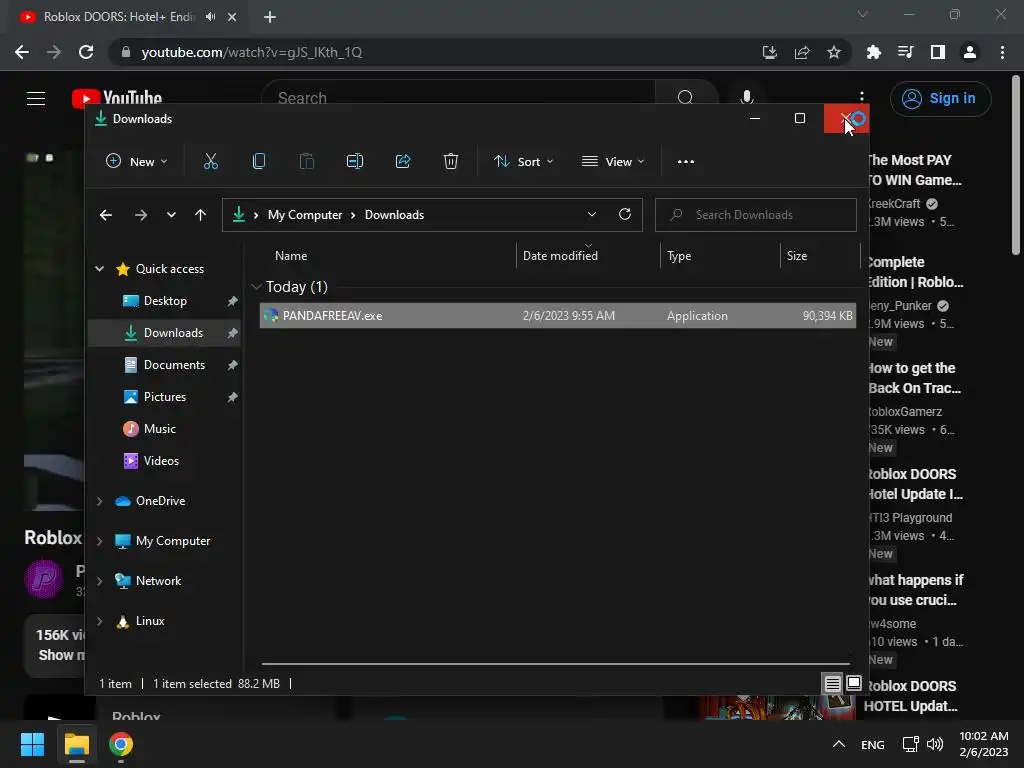
Task: Expand address bar history dropdown
Action: click(x=592, y=214)
